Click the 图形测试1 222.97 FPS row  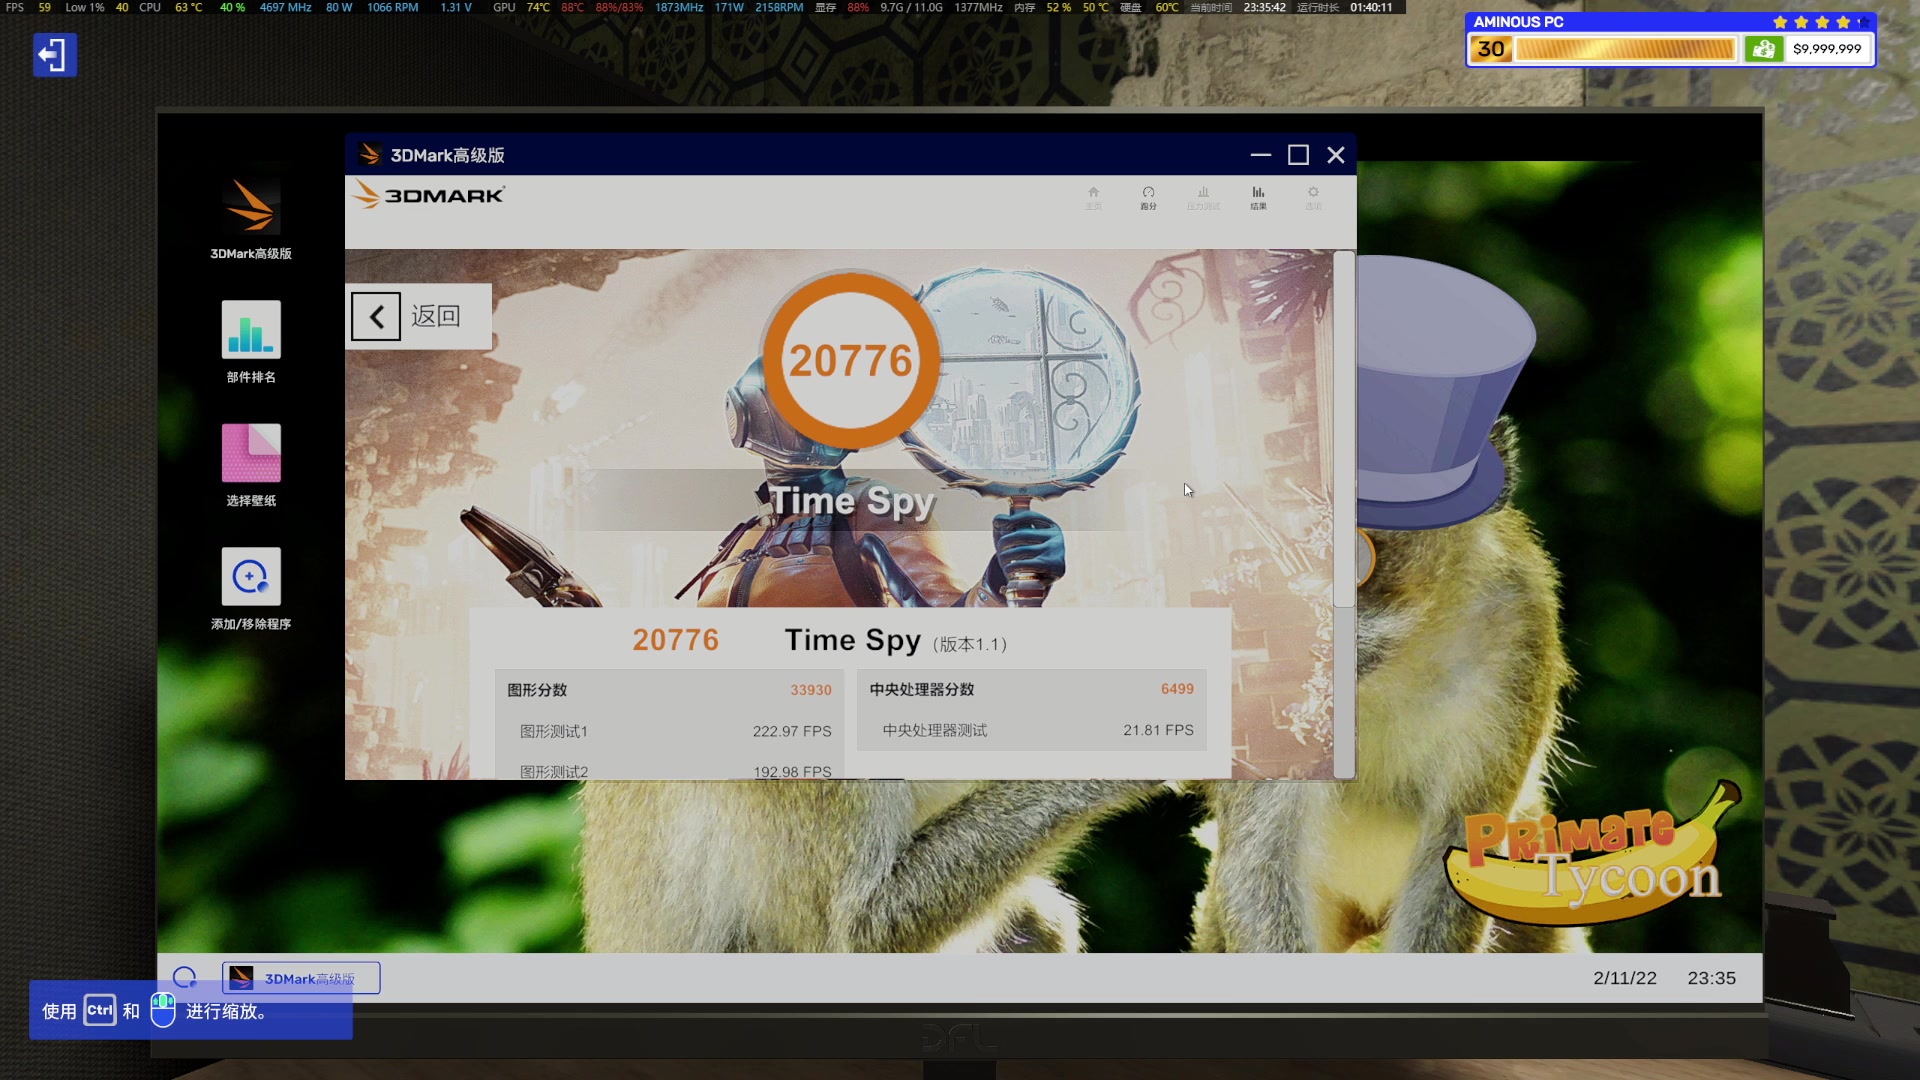pyautogui.click(x=669, y=731)
